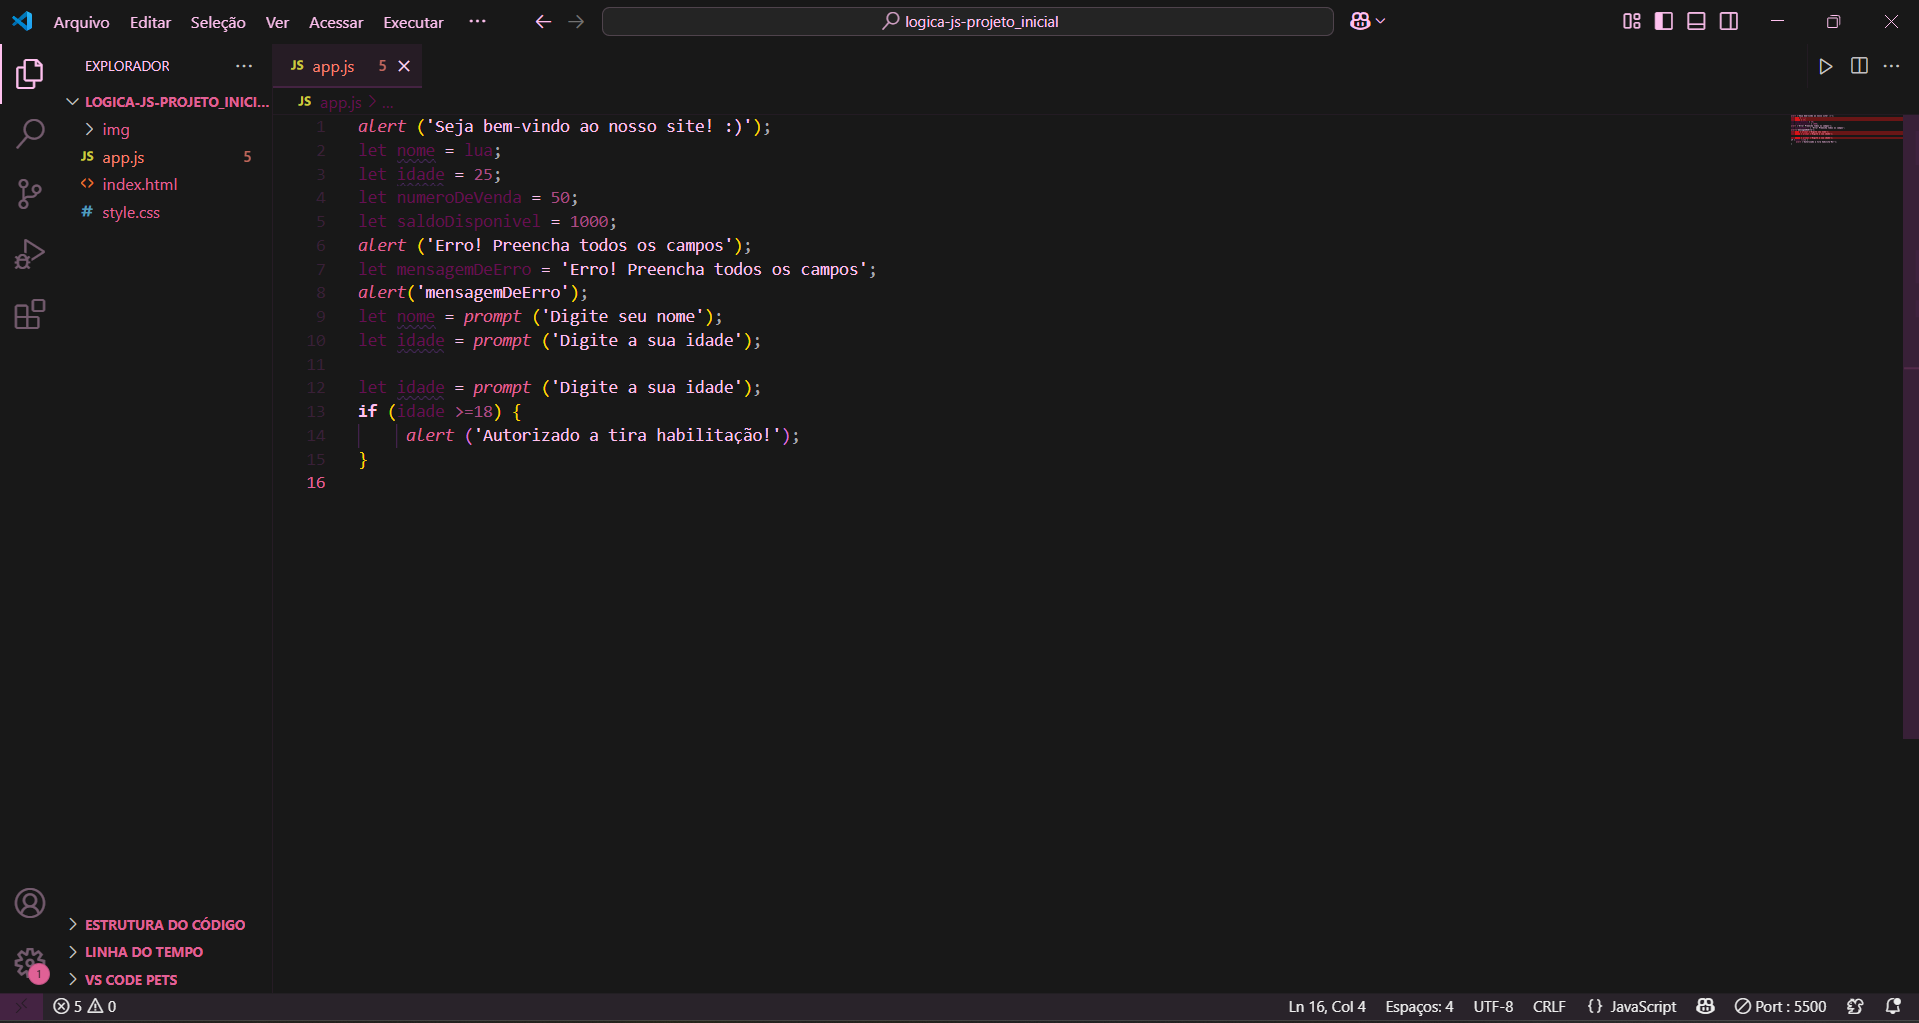1919x1023 pixels.
Task: Open the Ver menu
Action: tap(277, 22)
